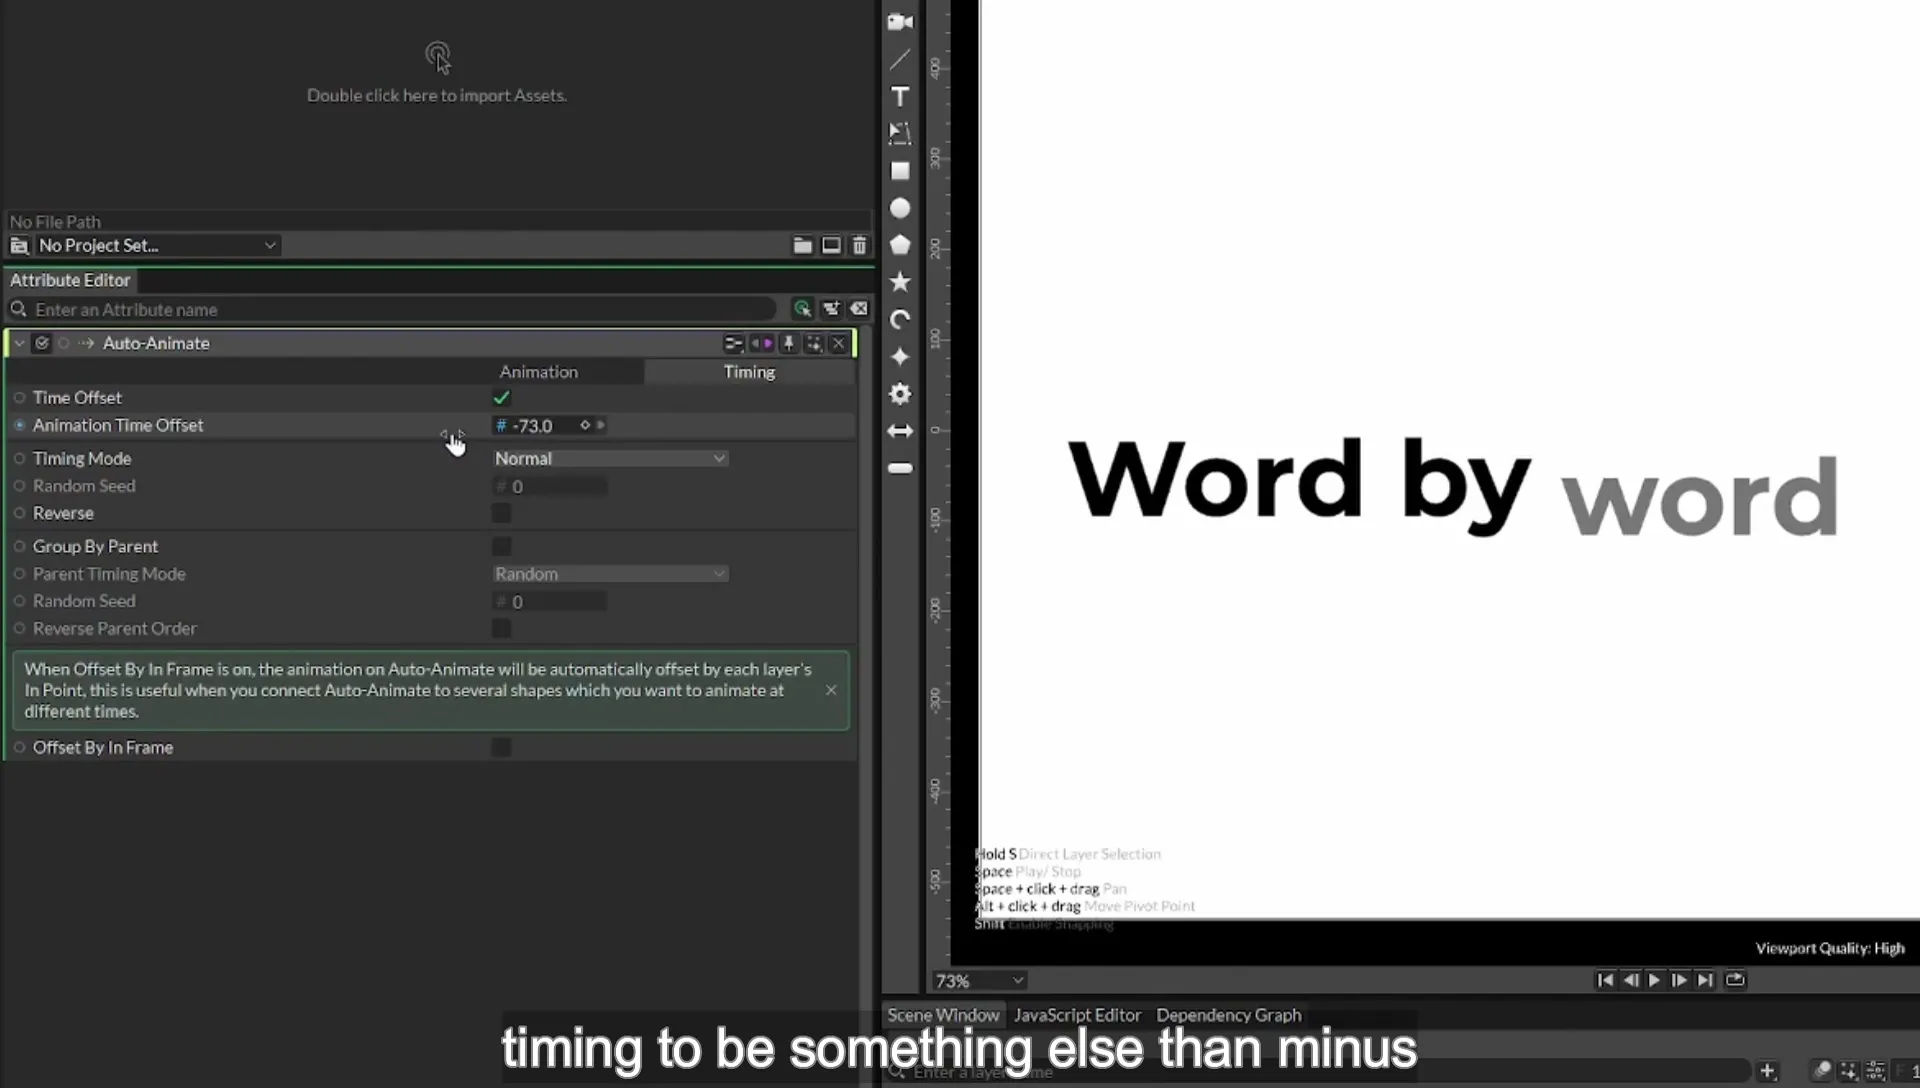Dismiss the Offset By In Frame hint
The height and width of the screenshot is (1088, 1920).
831,690
